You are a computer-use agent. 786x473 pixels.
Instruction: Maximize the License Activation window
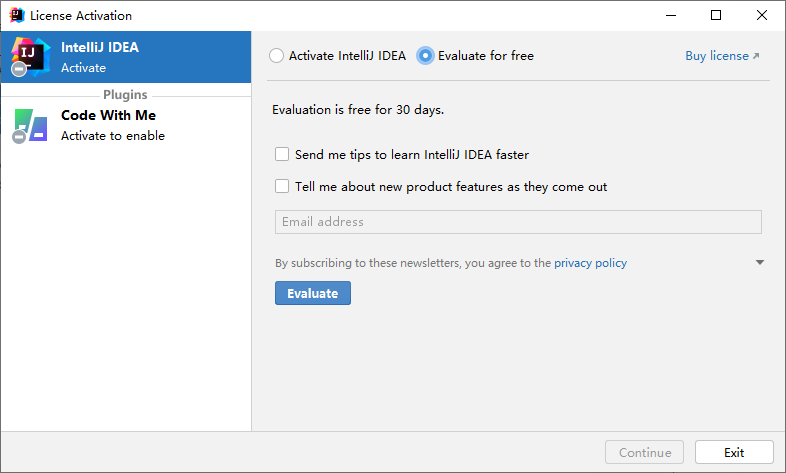pos(716,15)
